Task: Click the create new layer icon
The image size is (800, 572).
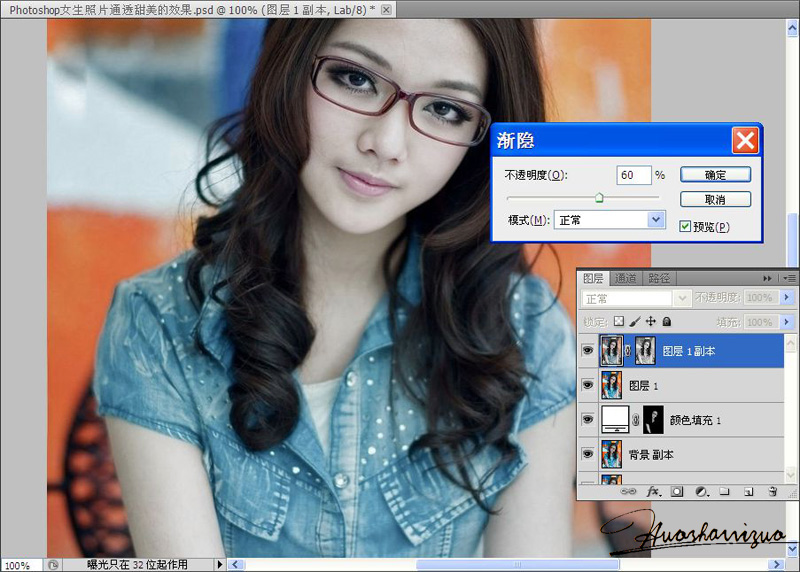Action: 748,492
